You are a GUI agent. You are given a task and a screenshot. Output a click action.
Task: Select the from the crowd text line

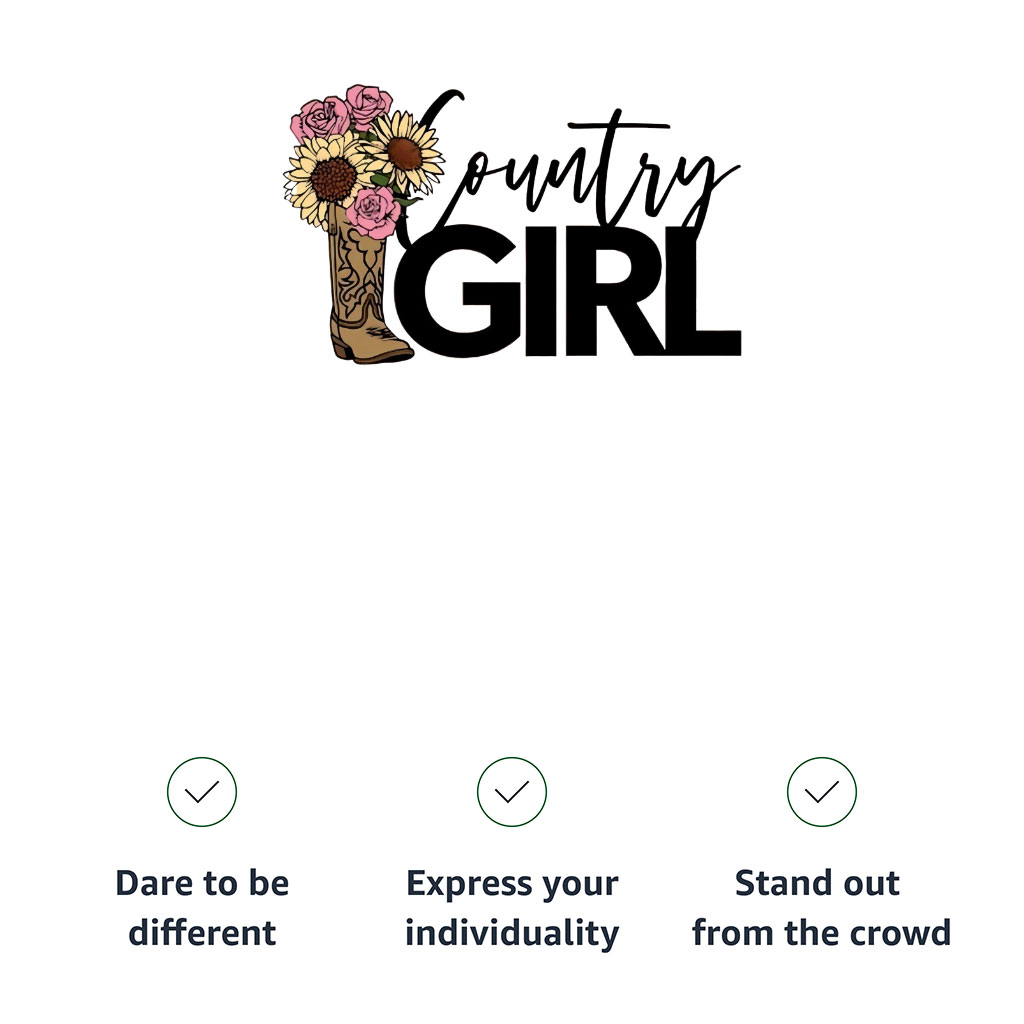(x=822, y=933)
